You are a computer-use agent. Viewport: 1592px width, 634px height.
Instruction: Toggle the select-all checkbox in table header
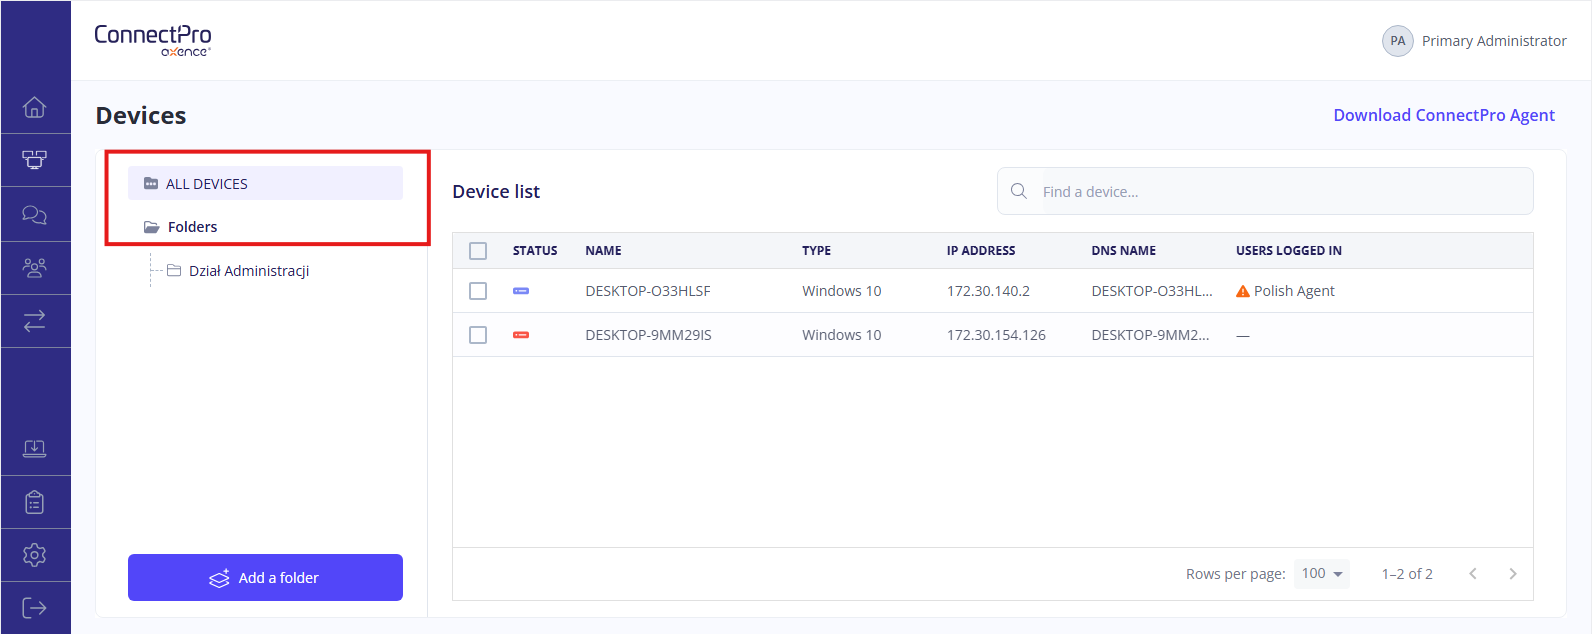[478, 251]
